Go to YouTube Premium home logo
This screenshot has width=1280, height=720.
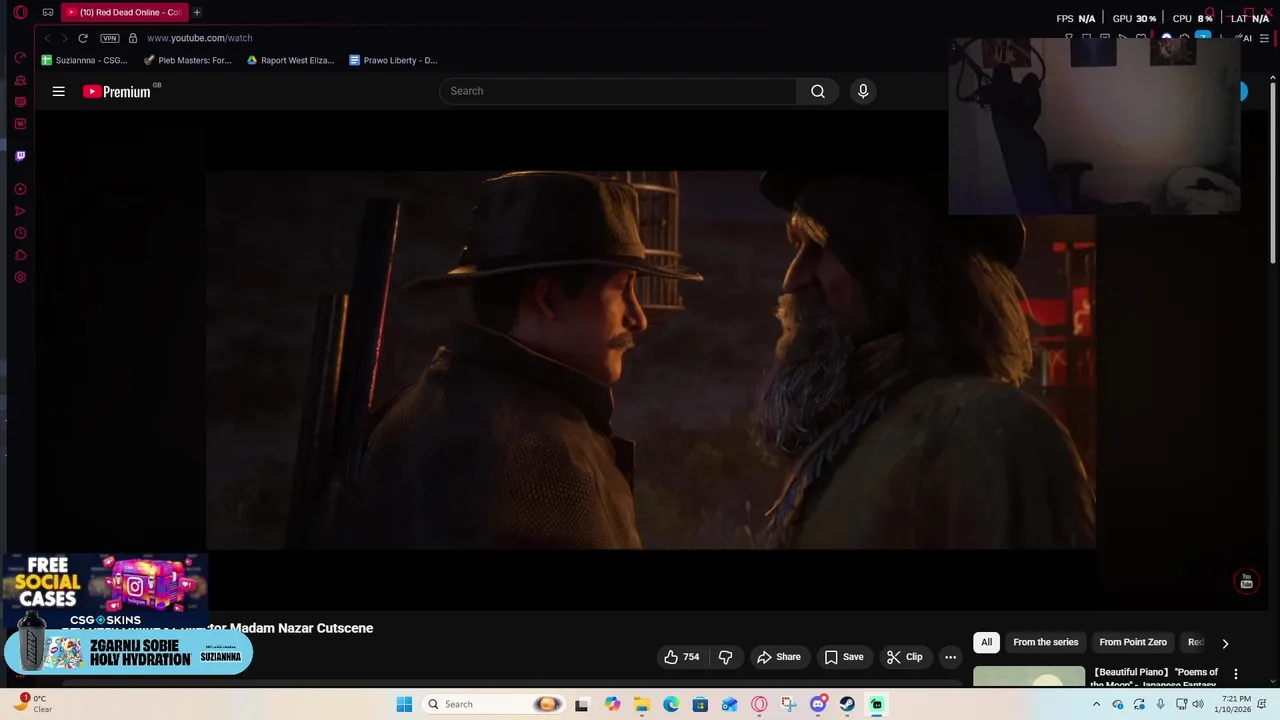point(117,91)
